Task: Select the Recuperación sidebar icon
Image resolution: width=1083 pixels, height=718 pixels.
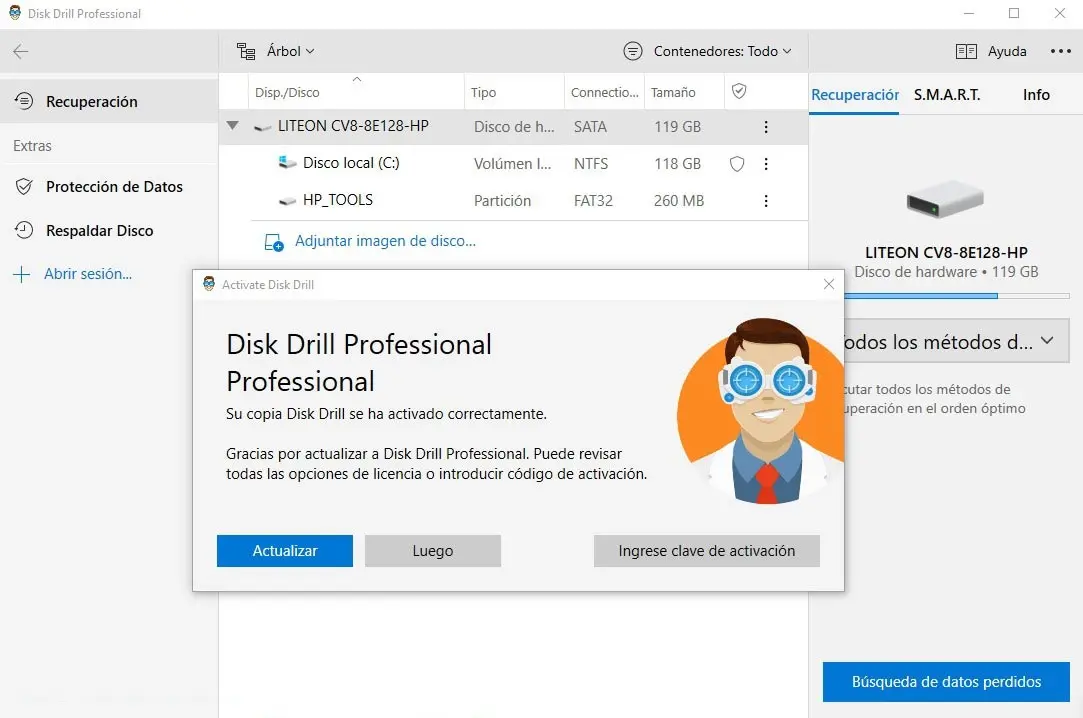Action: pyautogui.click(x=22, y=100)
